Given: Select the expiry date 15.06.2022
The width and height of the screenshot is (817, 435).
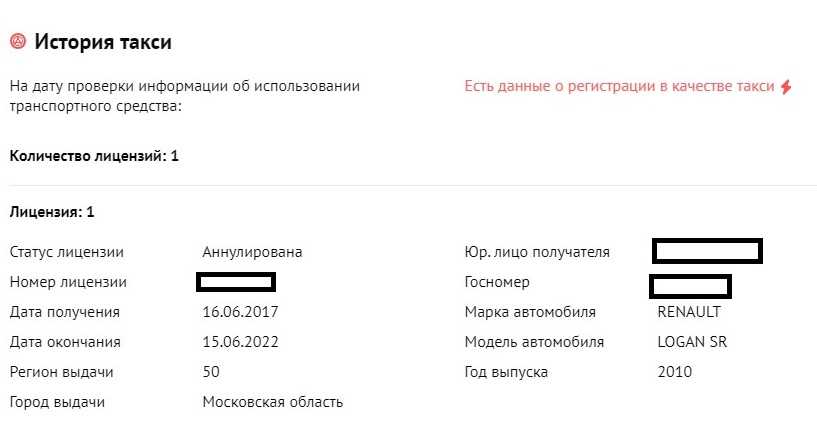Looking at the screenshot, I should 240,342.
